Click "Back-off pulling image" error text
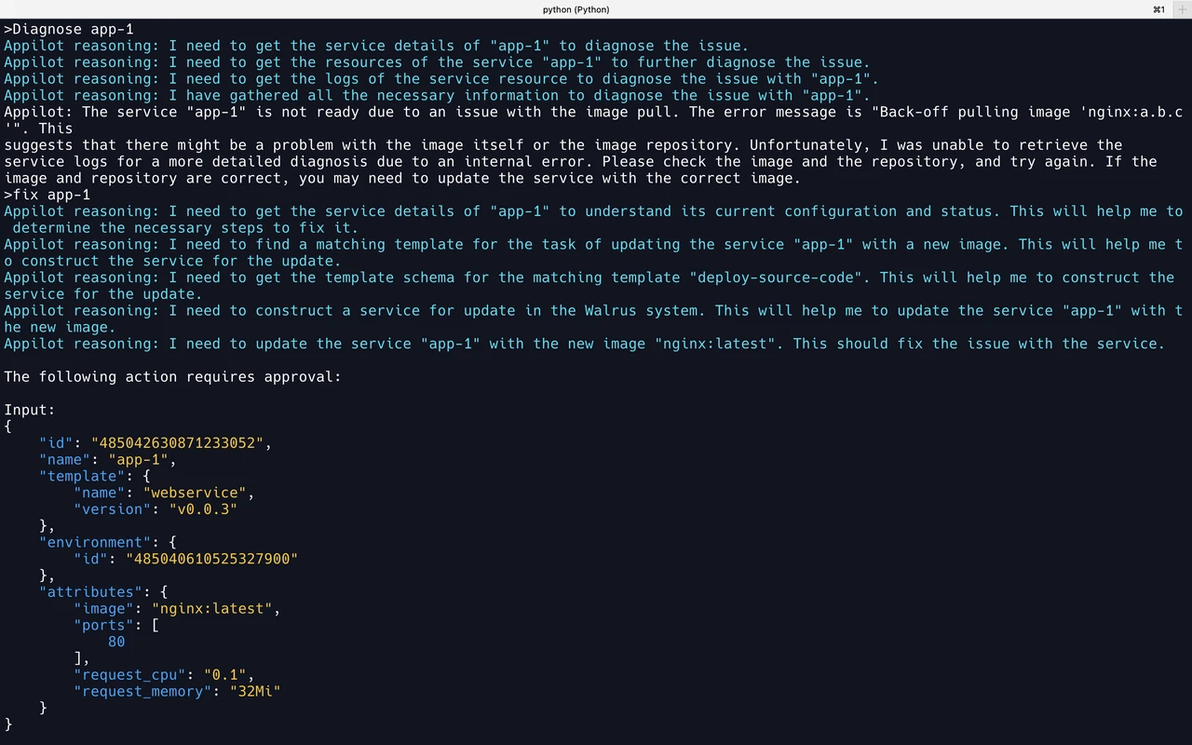This screenshot has height=745, width=1192. (x=966, y=112)
